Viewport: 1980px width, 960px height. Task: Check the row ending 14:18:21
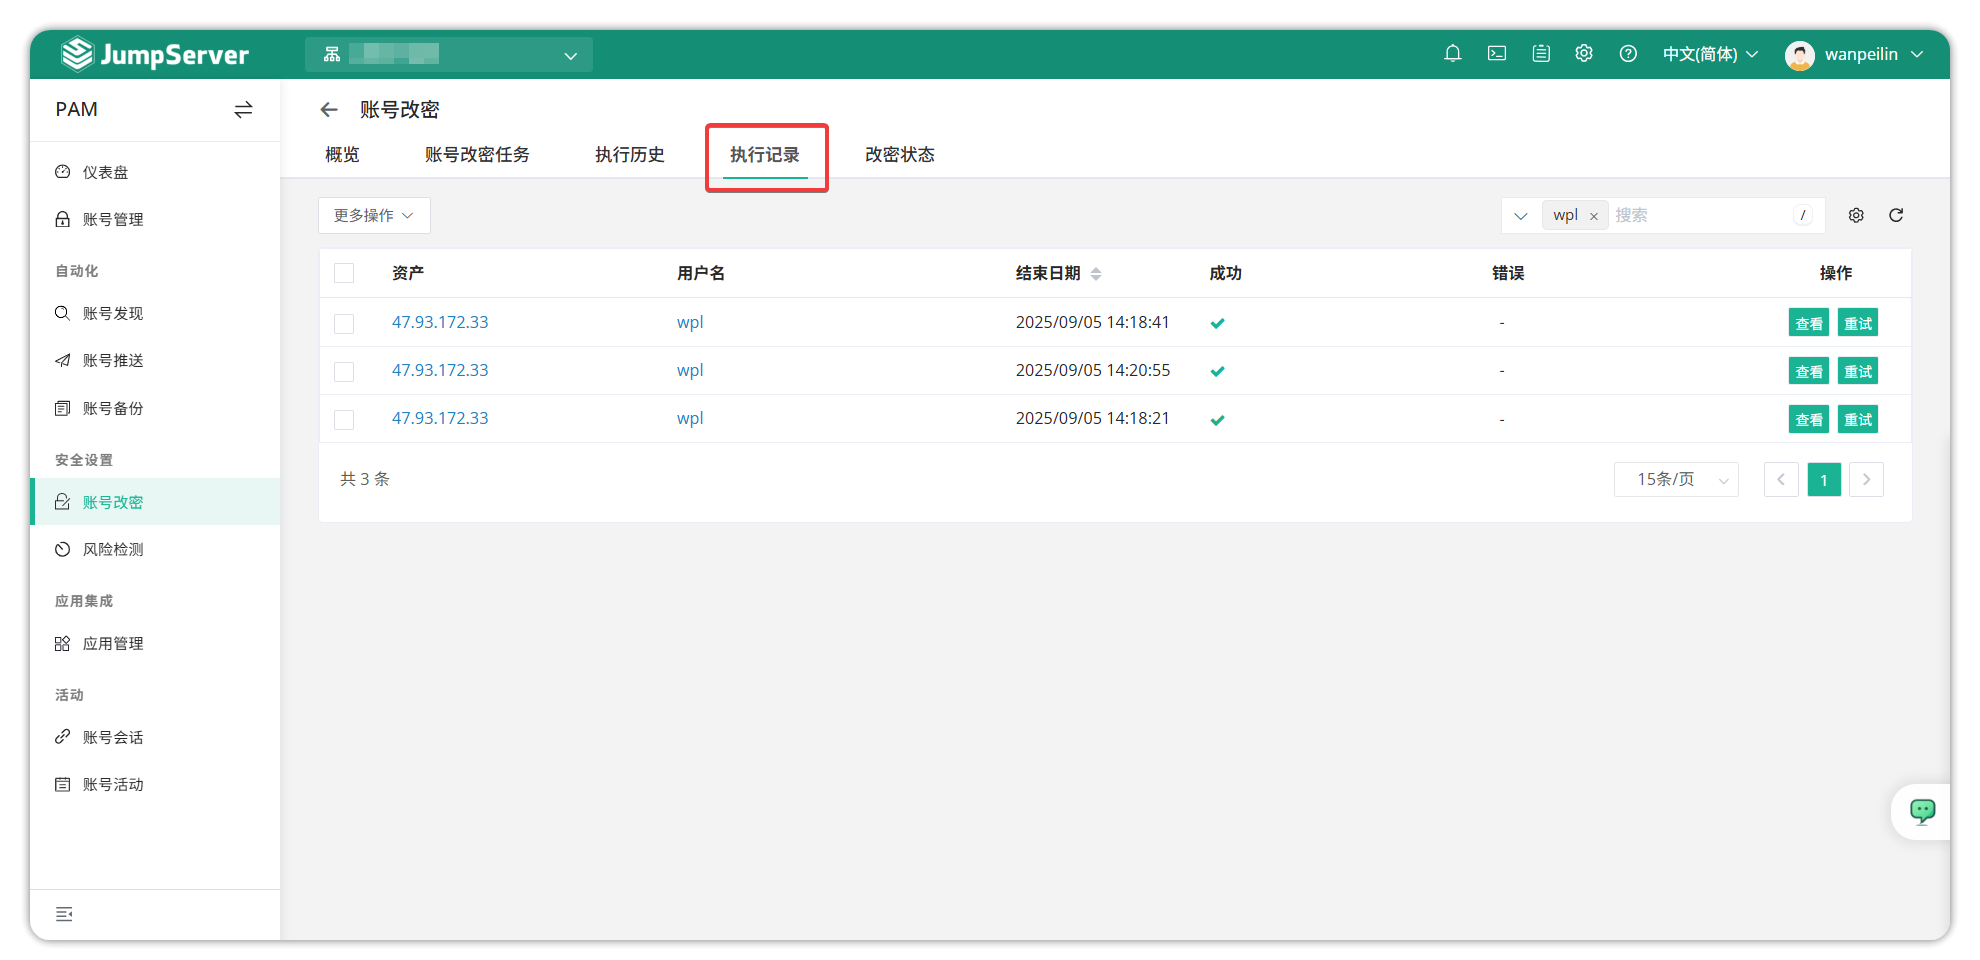[x=344, y=419]
